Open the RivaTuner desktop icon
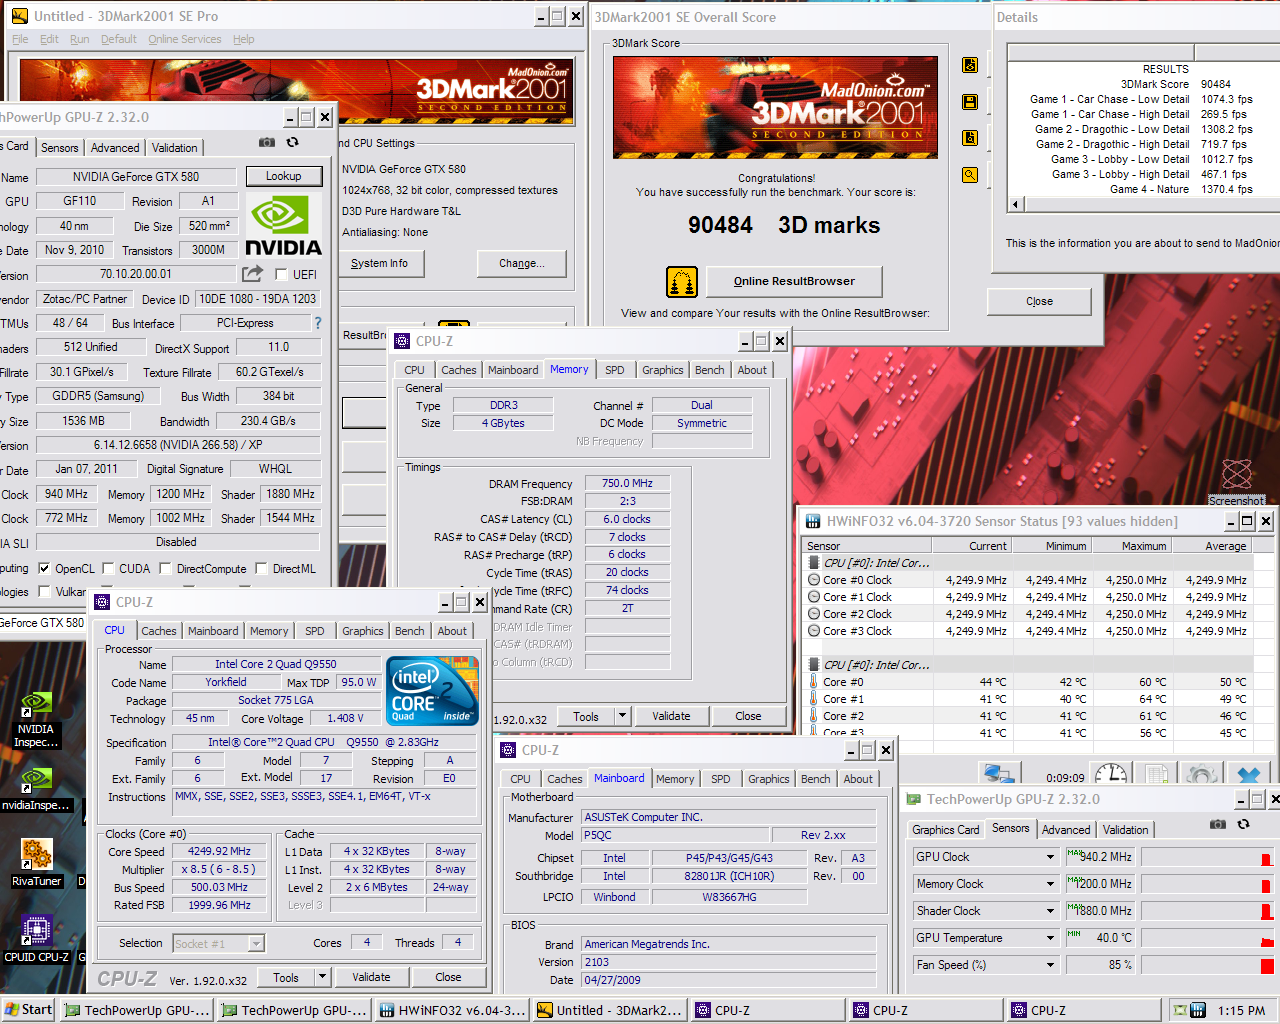This screenshot has width=1280, height=1024. 36,864
